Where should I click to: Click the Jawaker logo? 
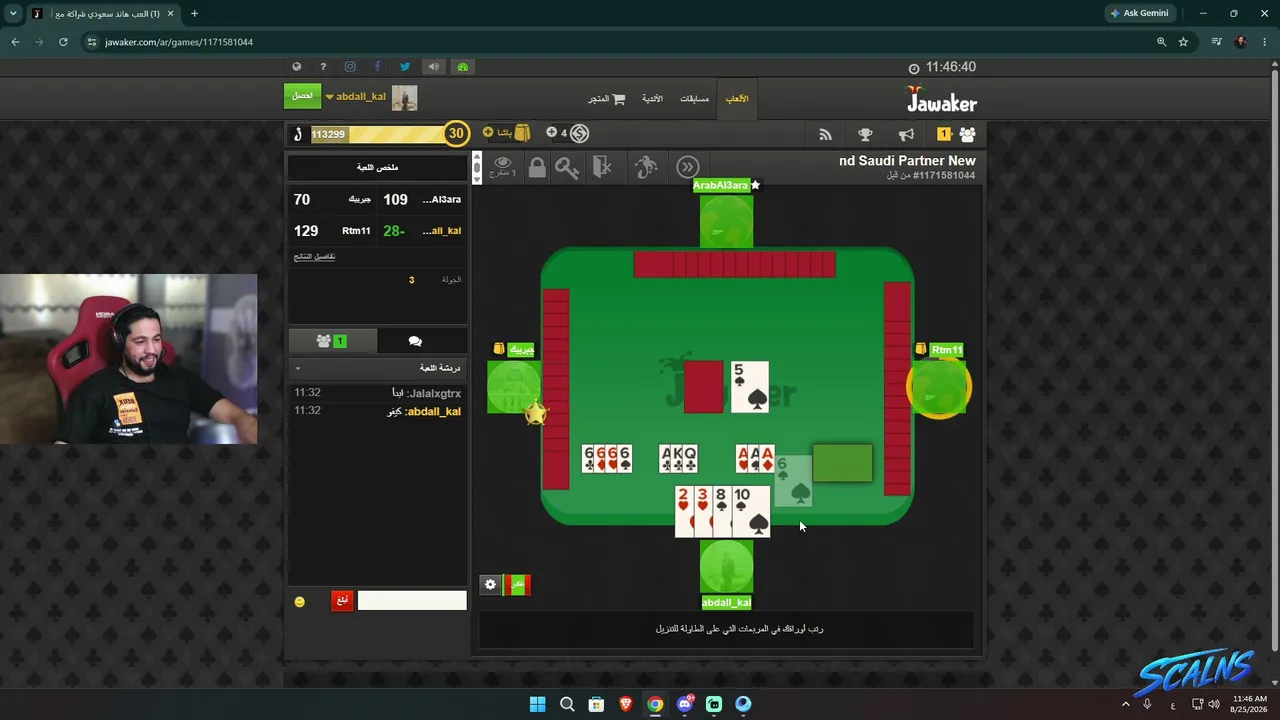[x=942, y=100]
